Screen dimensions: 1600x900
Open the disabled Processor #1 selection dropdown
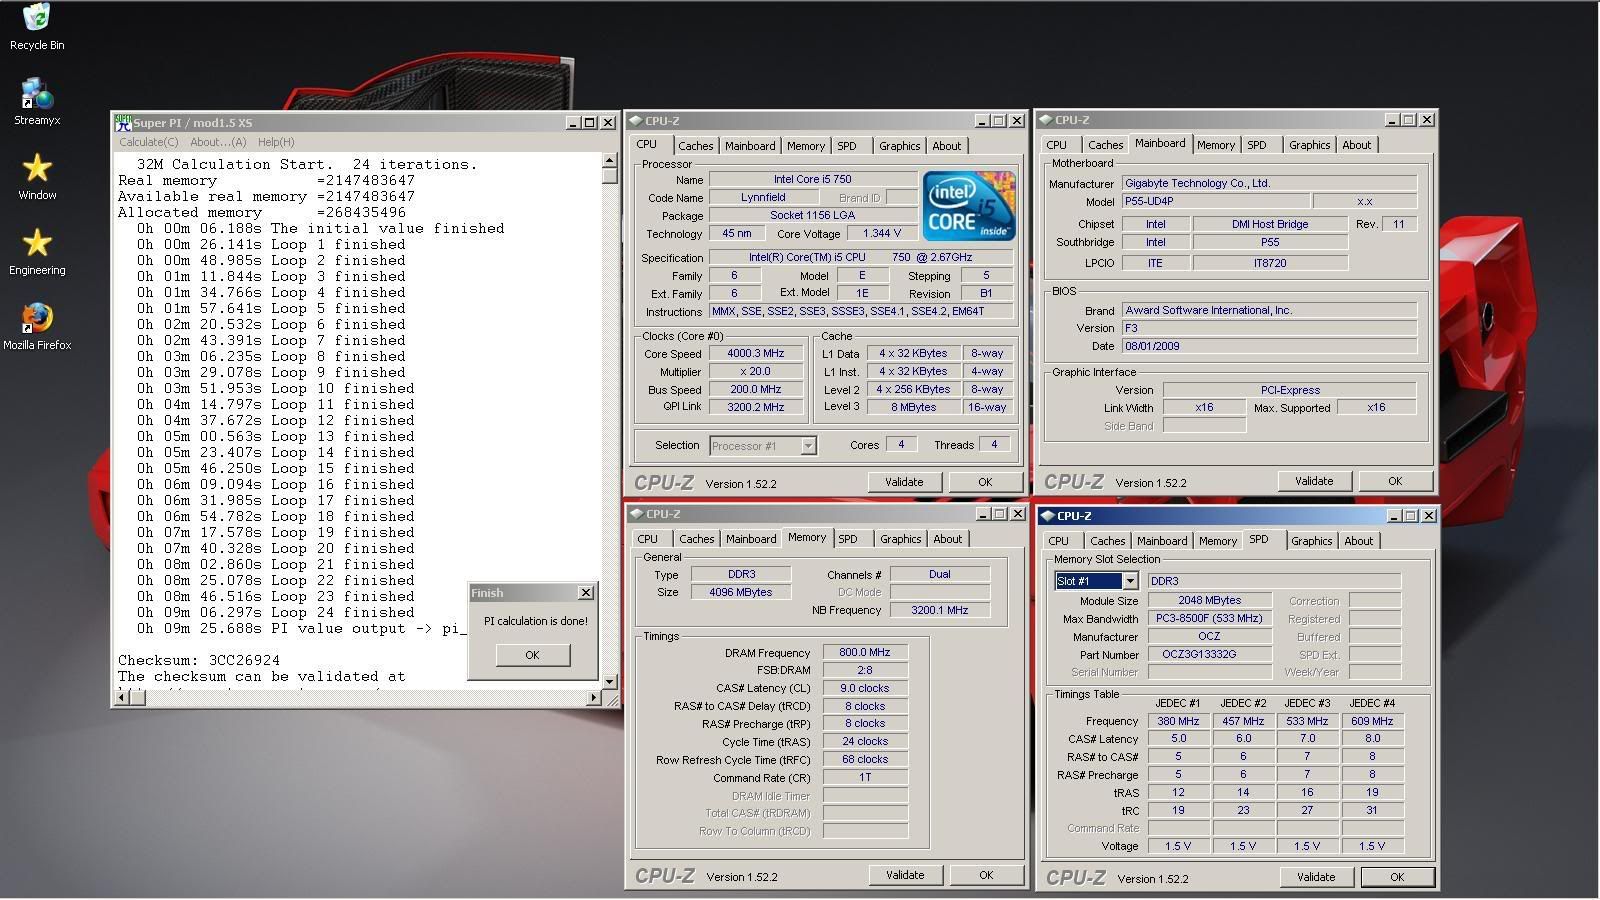tap(808, 446)
